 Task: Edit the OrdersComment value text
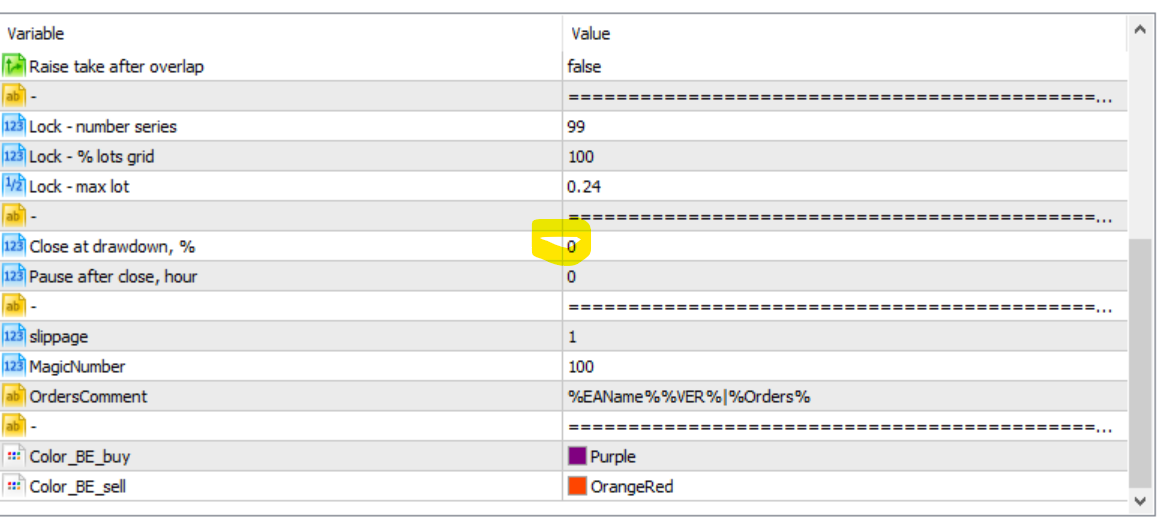click(689, 397)
